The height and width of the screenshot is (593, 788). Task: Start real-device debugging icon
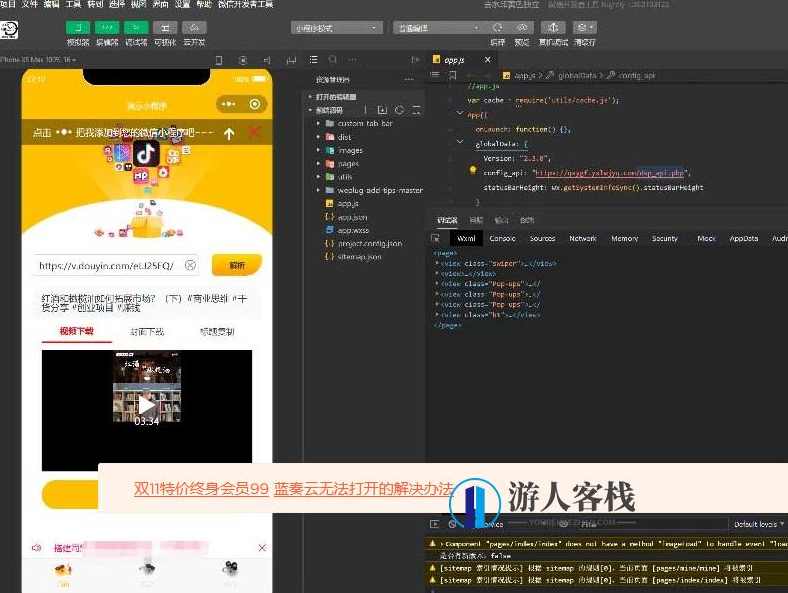tap(553, 28)
